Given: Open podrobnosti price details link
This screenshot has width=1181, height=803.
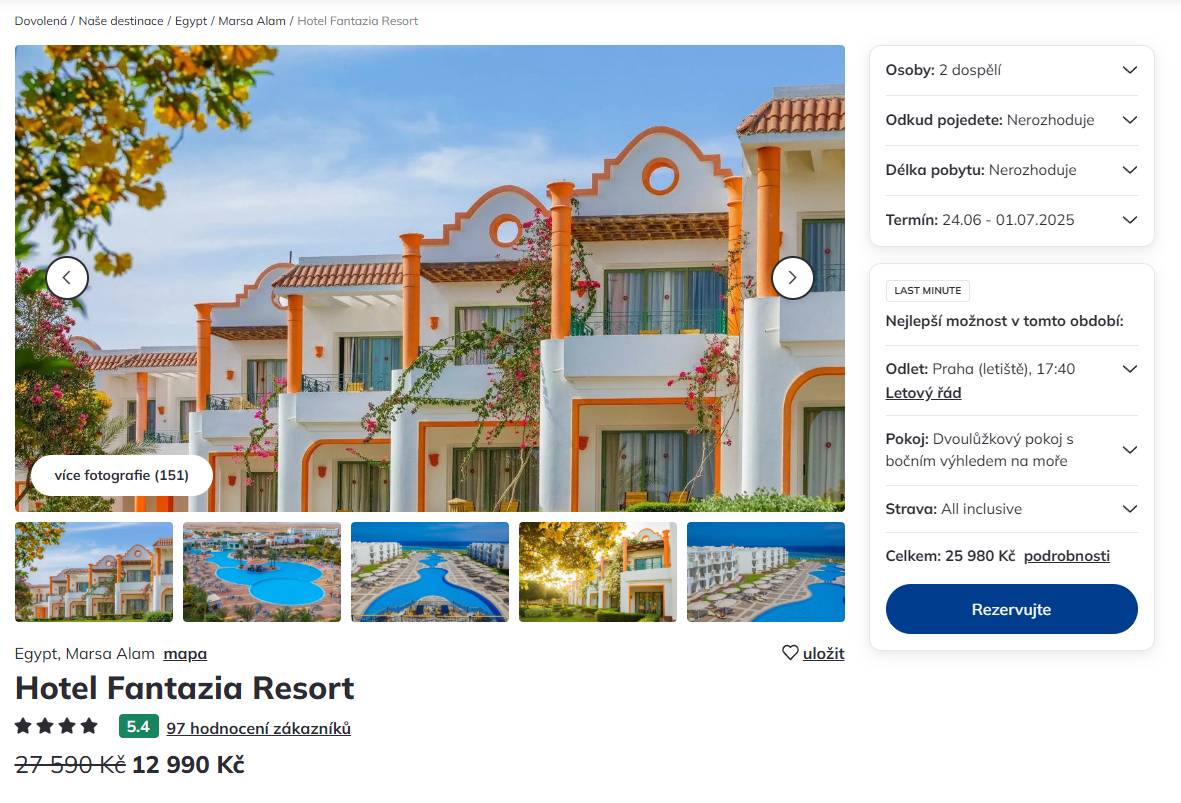Looking at the screenshot, I should pos(1067,556).
